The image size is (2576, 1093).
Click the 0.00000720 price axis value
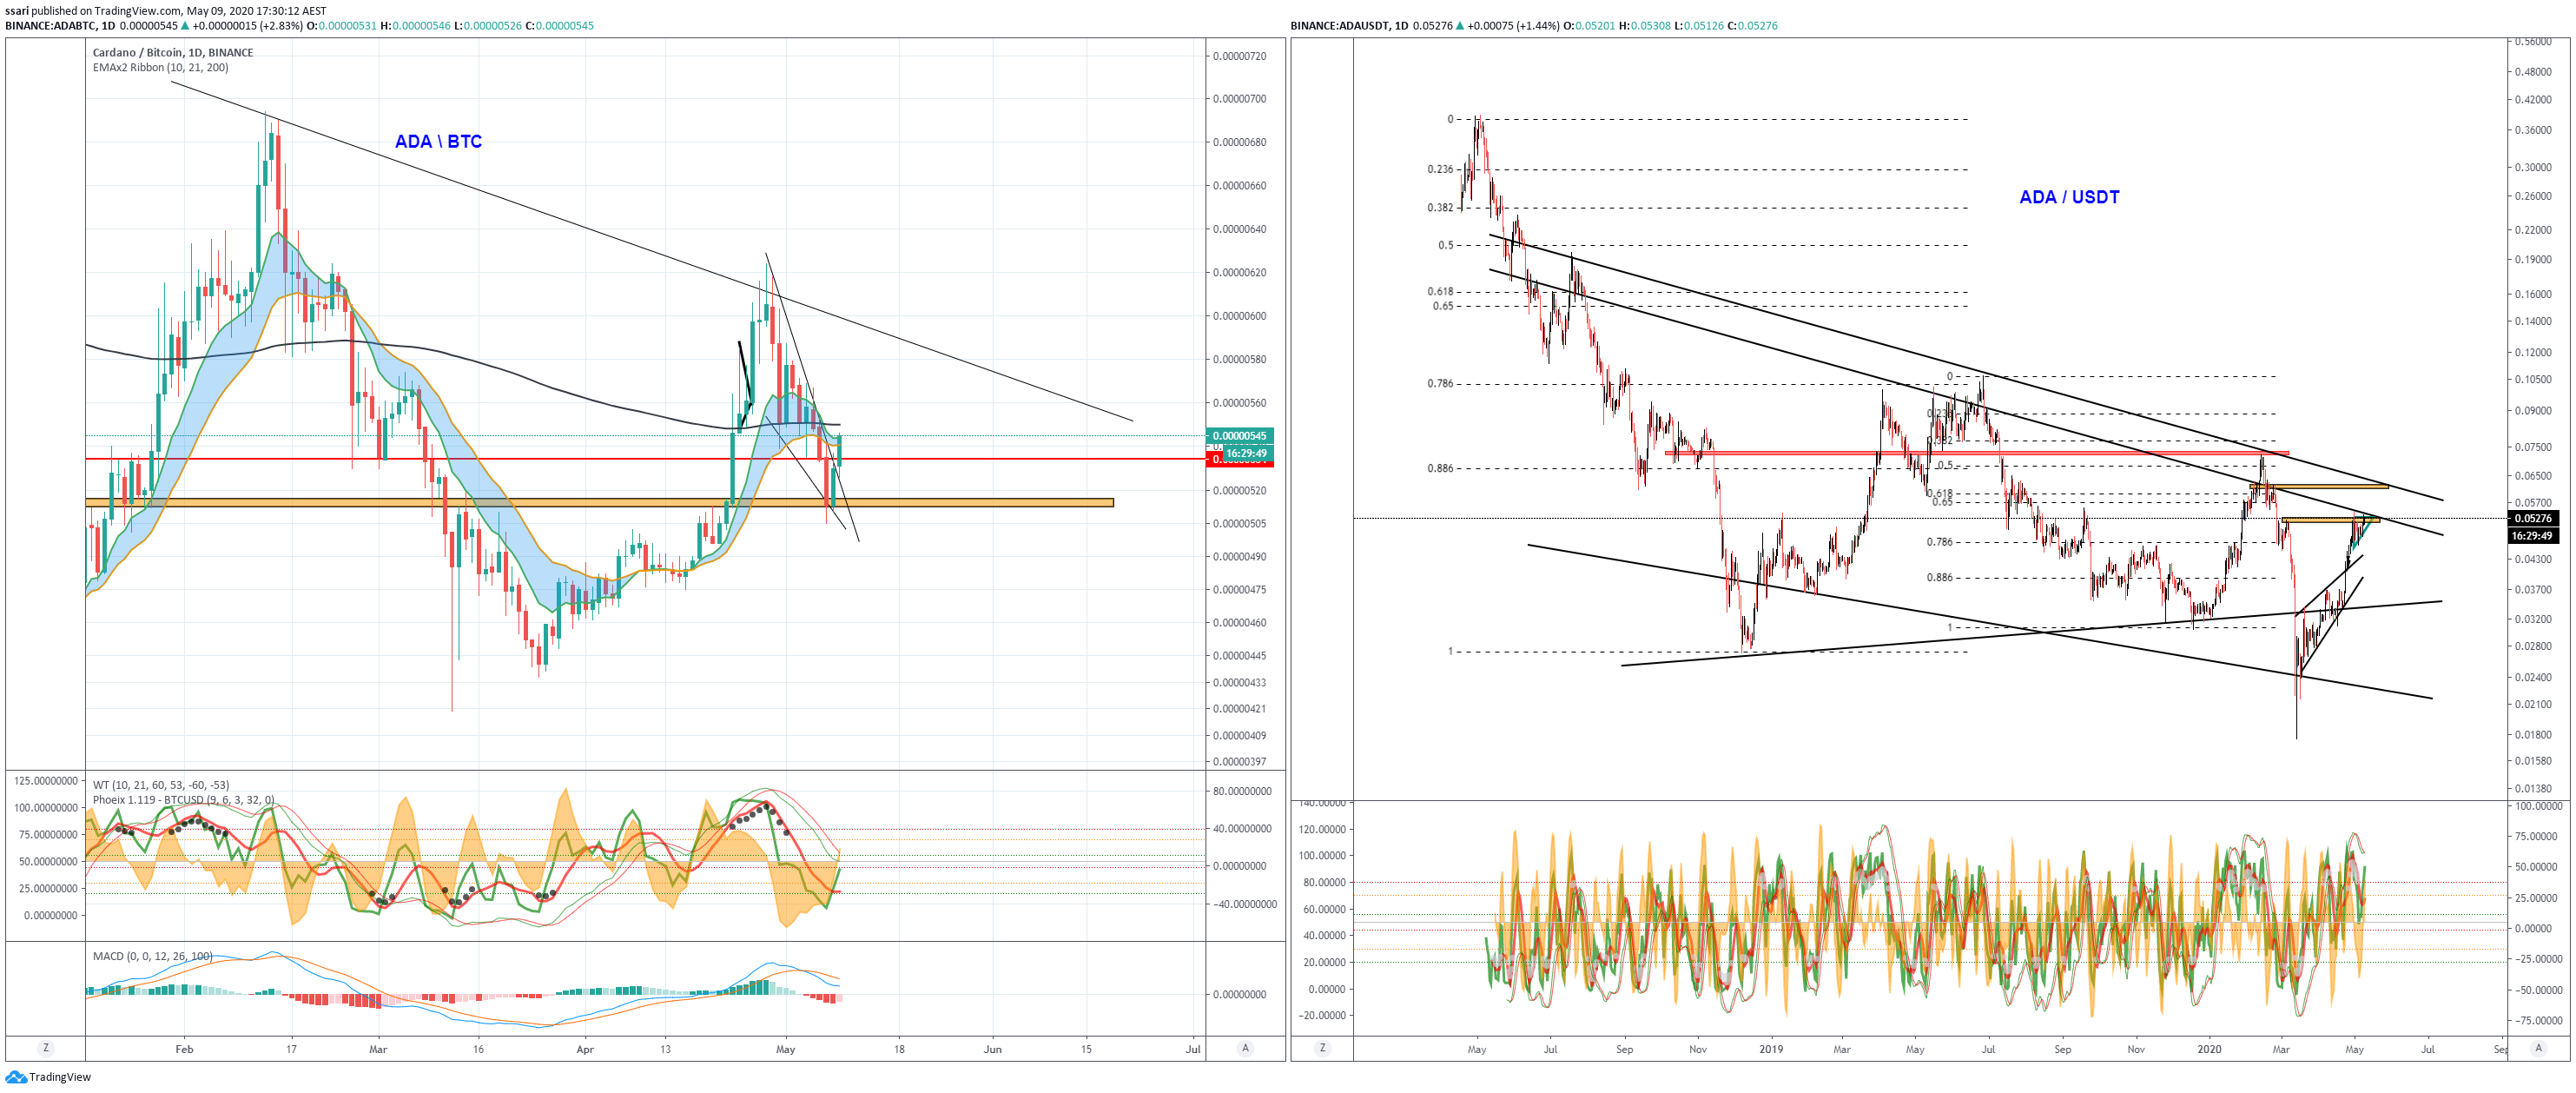click(1239, 56)
